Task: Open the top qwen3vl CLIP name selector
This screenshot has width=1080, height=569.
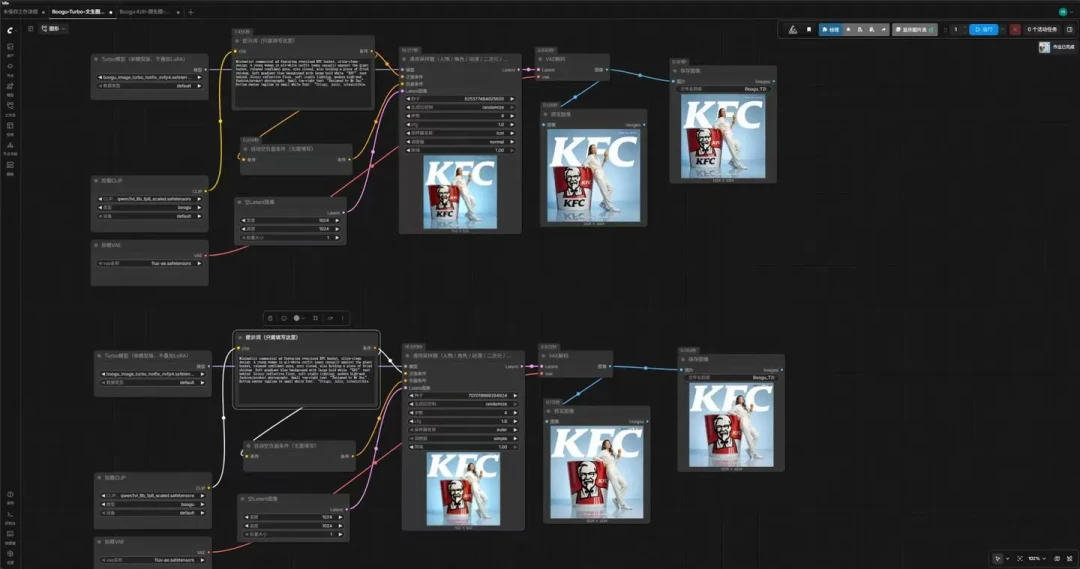Action: coord(150,199)
